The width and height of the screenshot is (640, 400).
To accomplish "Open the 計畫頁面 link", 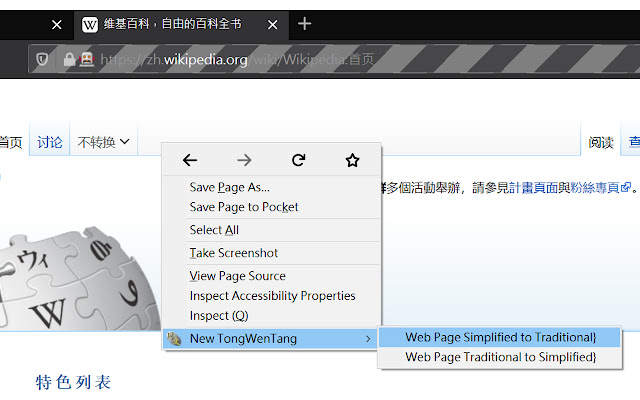I will (533, 188).
